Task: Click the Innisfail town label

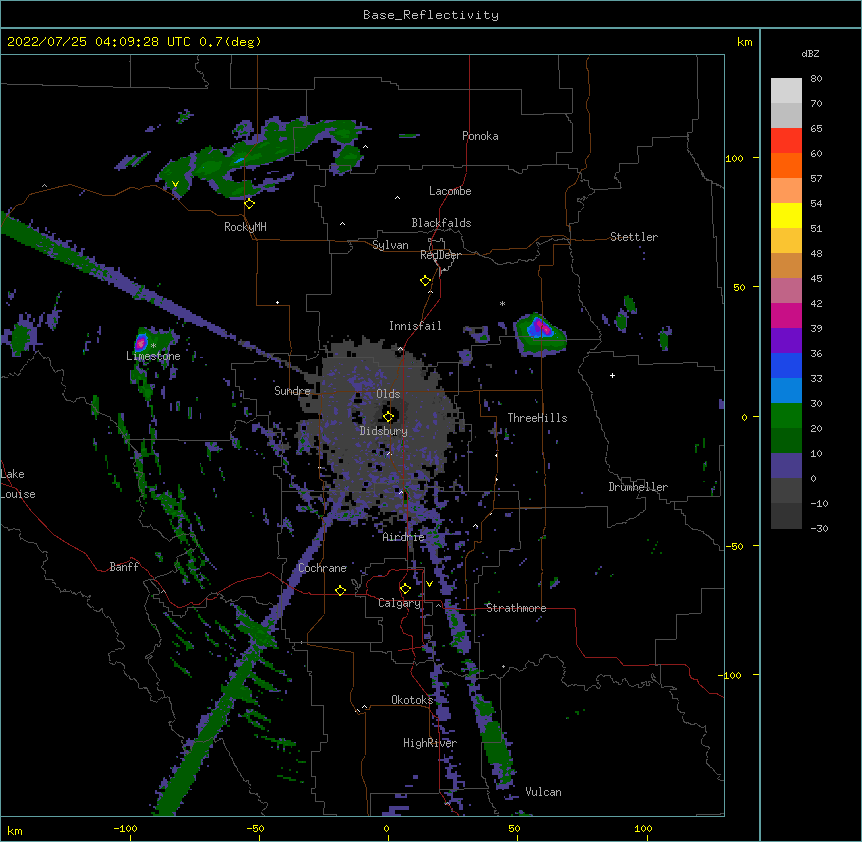Action: (x=415, y=326)
